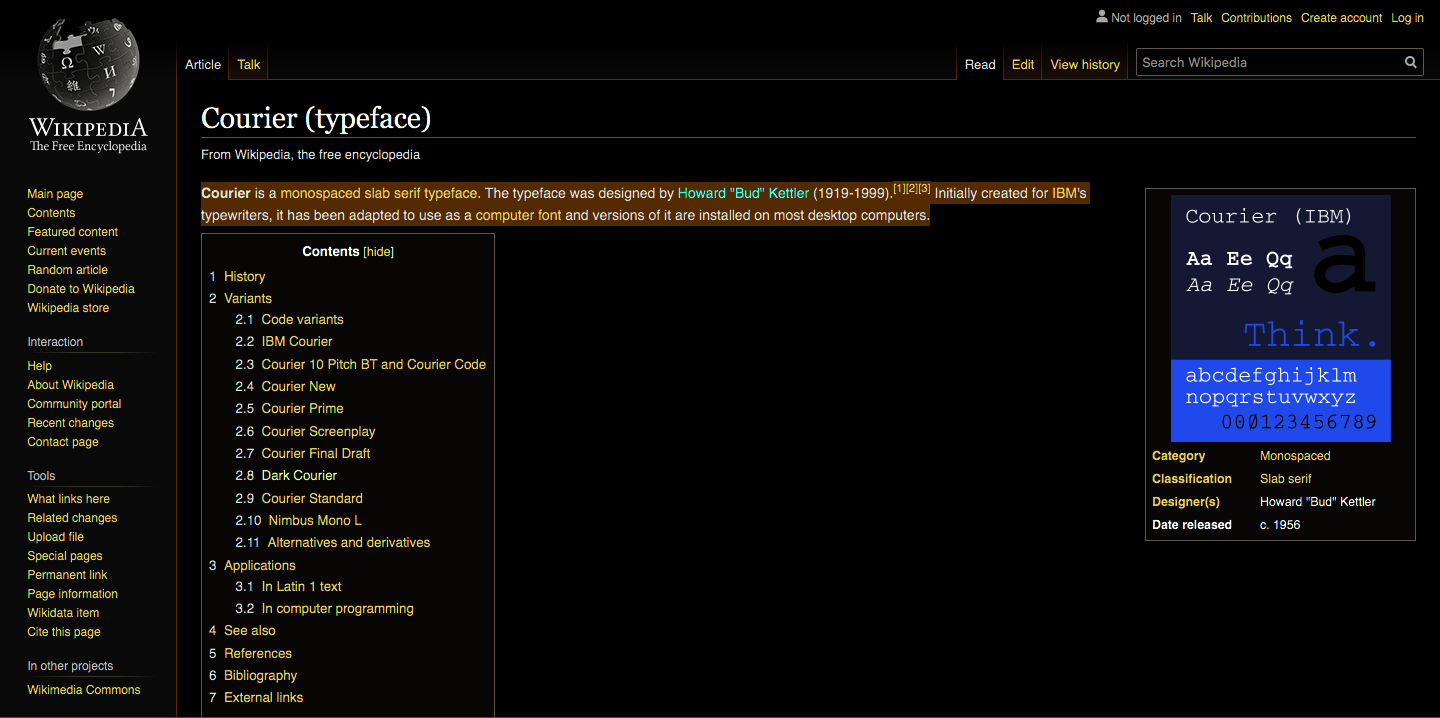Open Related changes
Screen dimensions: 1440x718
coord(72,518)
